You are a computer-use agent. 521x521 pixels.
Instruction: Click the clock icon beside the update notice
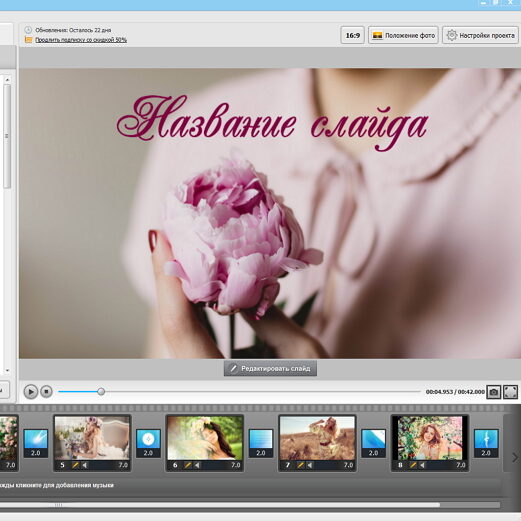coord(28,30)
